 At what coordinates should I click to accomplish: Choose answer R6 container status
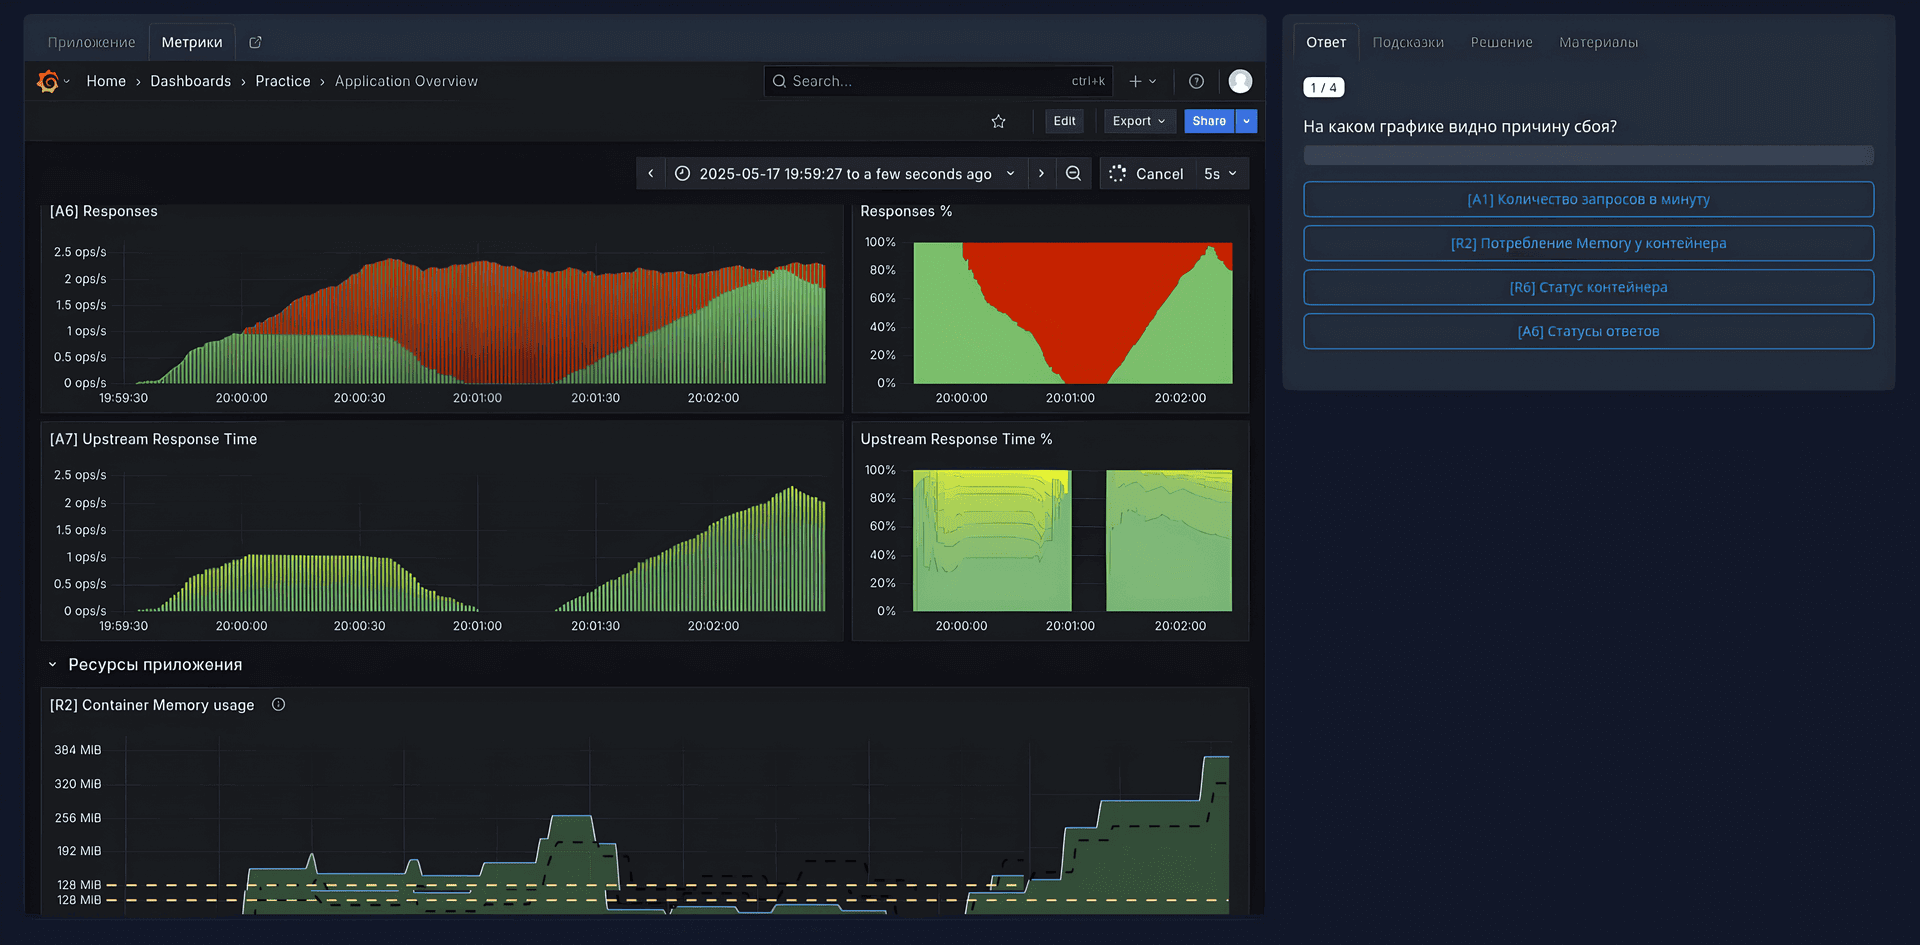coord(1588,287)
